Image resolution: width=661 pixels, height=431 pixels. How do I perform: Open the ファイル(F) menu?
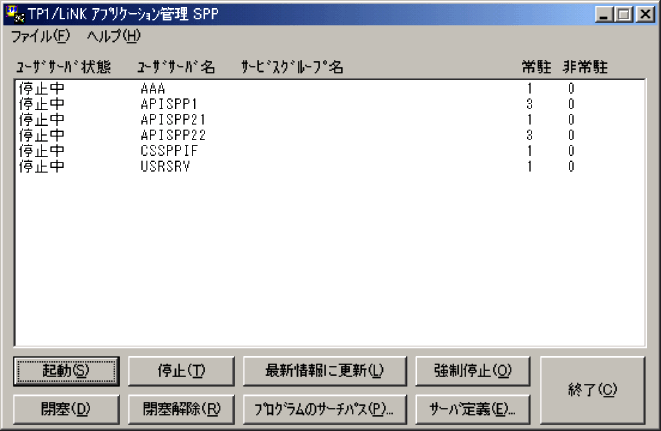(40, 36)
